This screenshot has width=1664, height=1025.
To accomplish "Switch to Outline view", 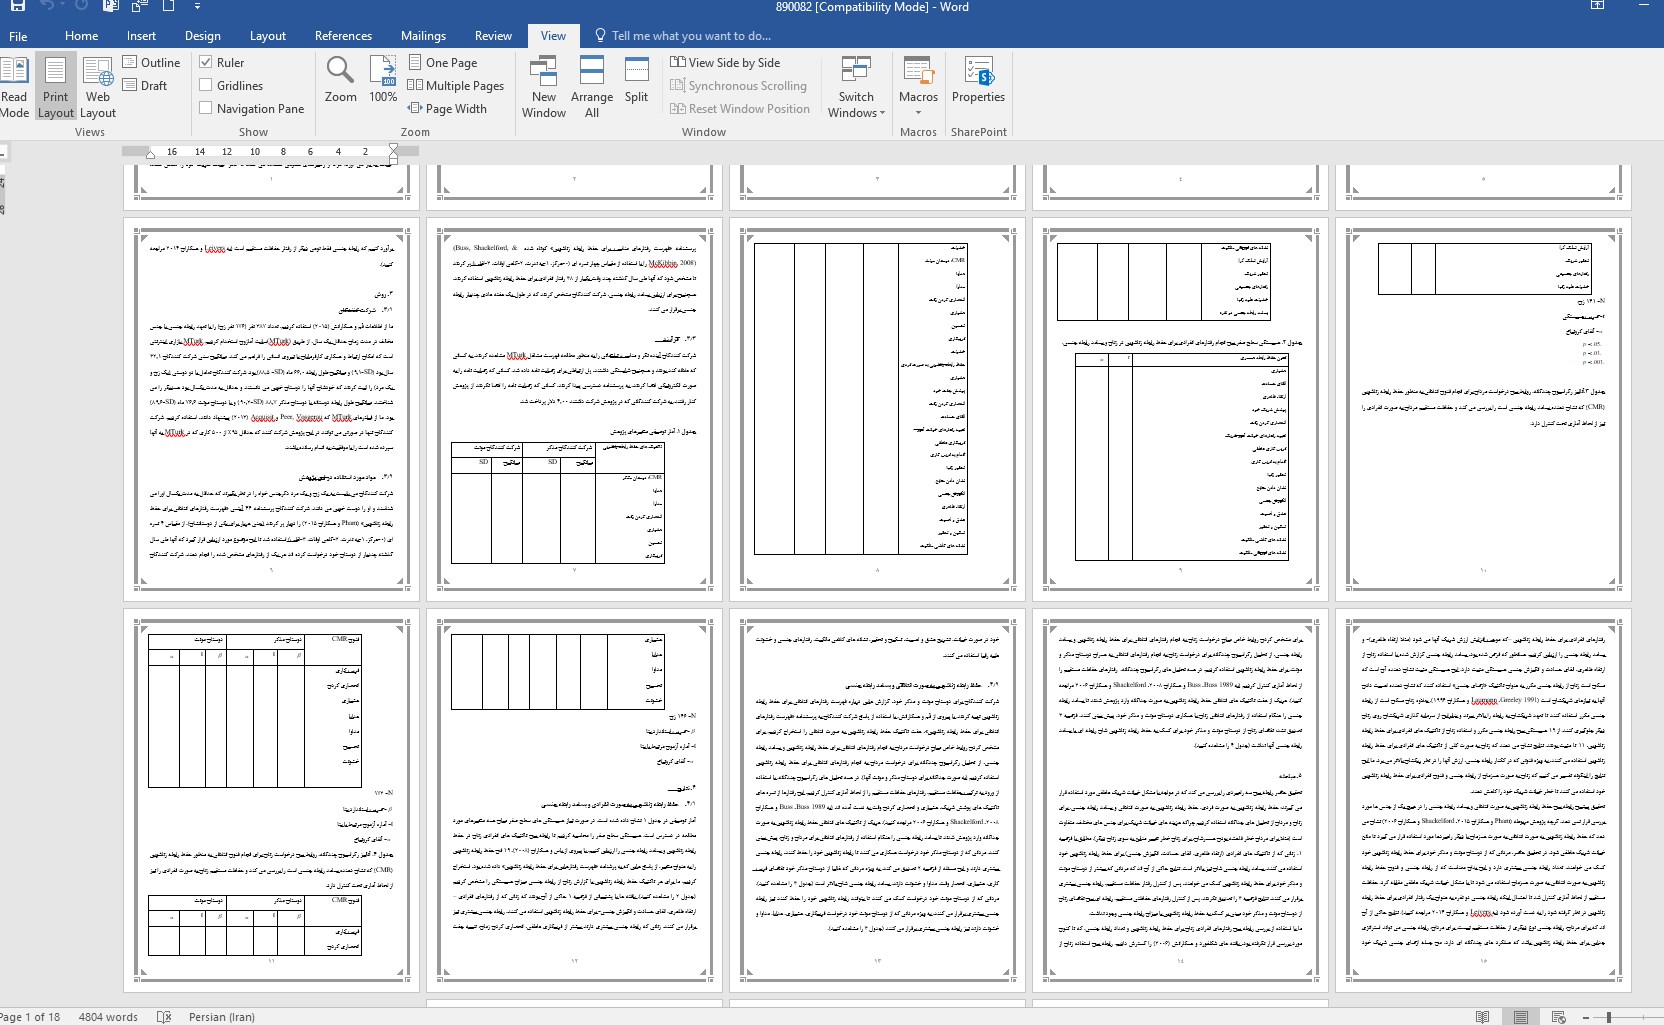I will coord(151,62).
